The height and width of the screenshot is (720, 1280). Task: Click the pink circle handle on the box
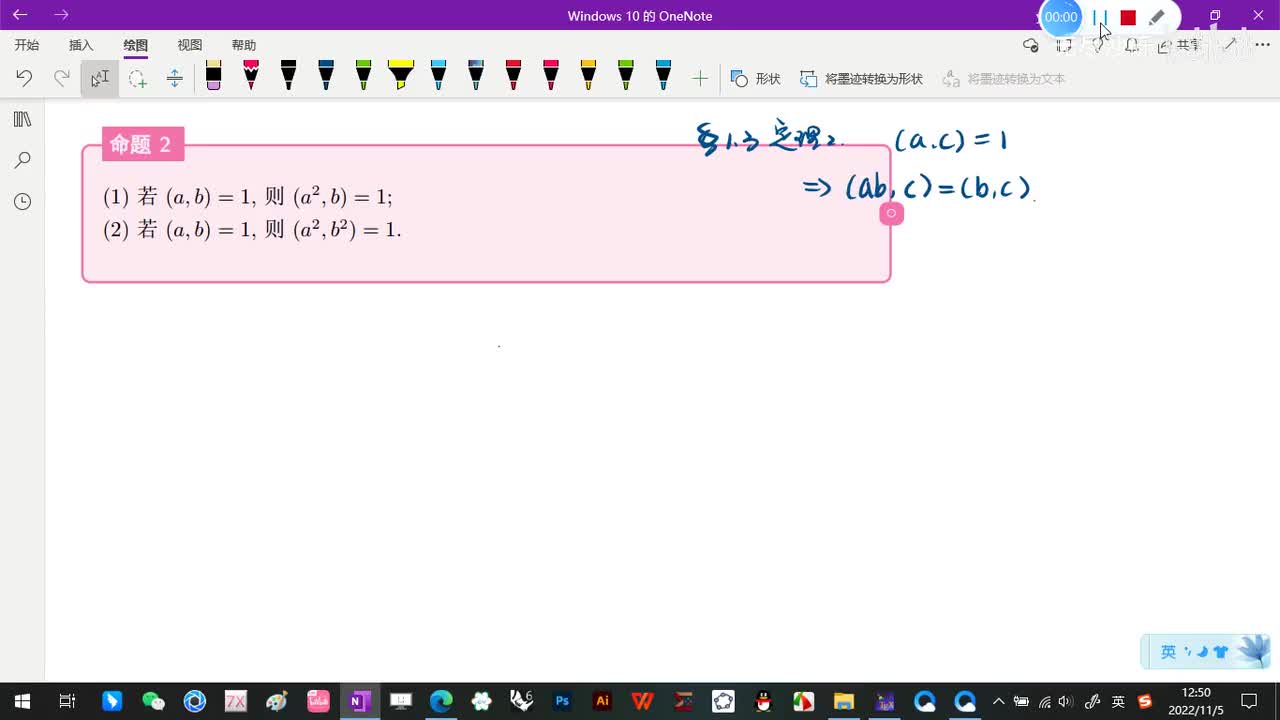tap(891, 213)
